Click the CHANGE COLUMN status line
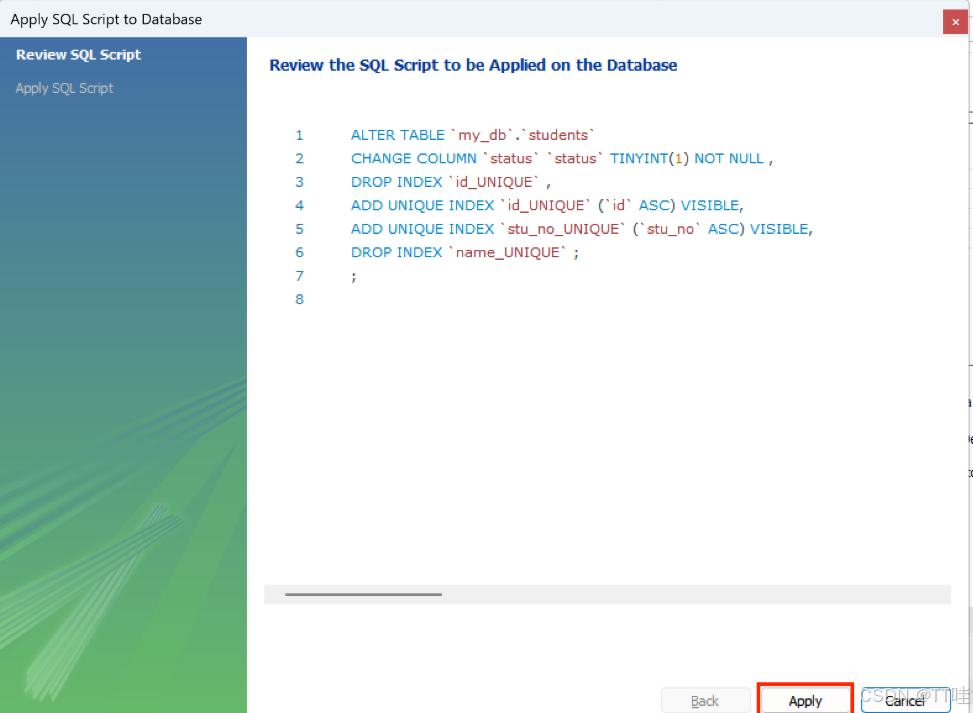The width and height of the screenshot is (973, 713). [x=562, y=158]
